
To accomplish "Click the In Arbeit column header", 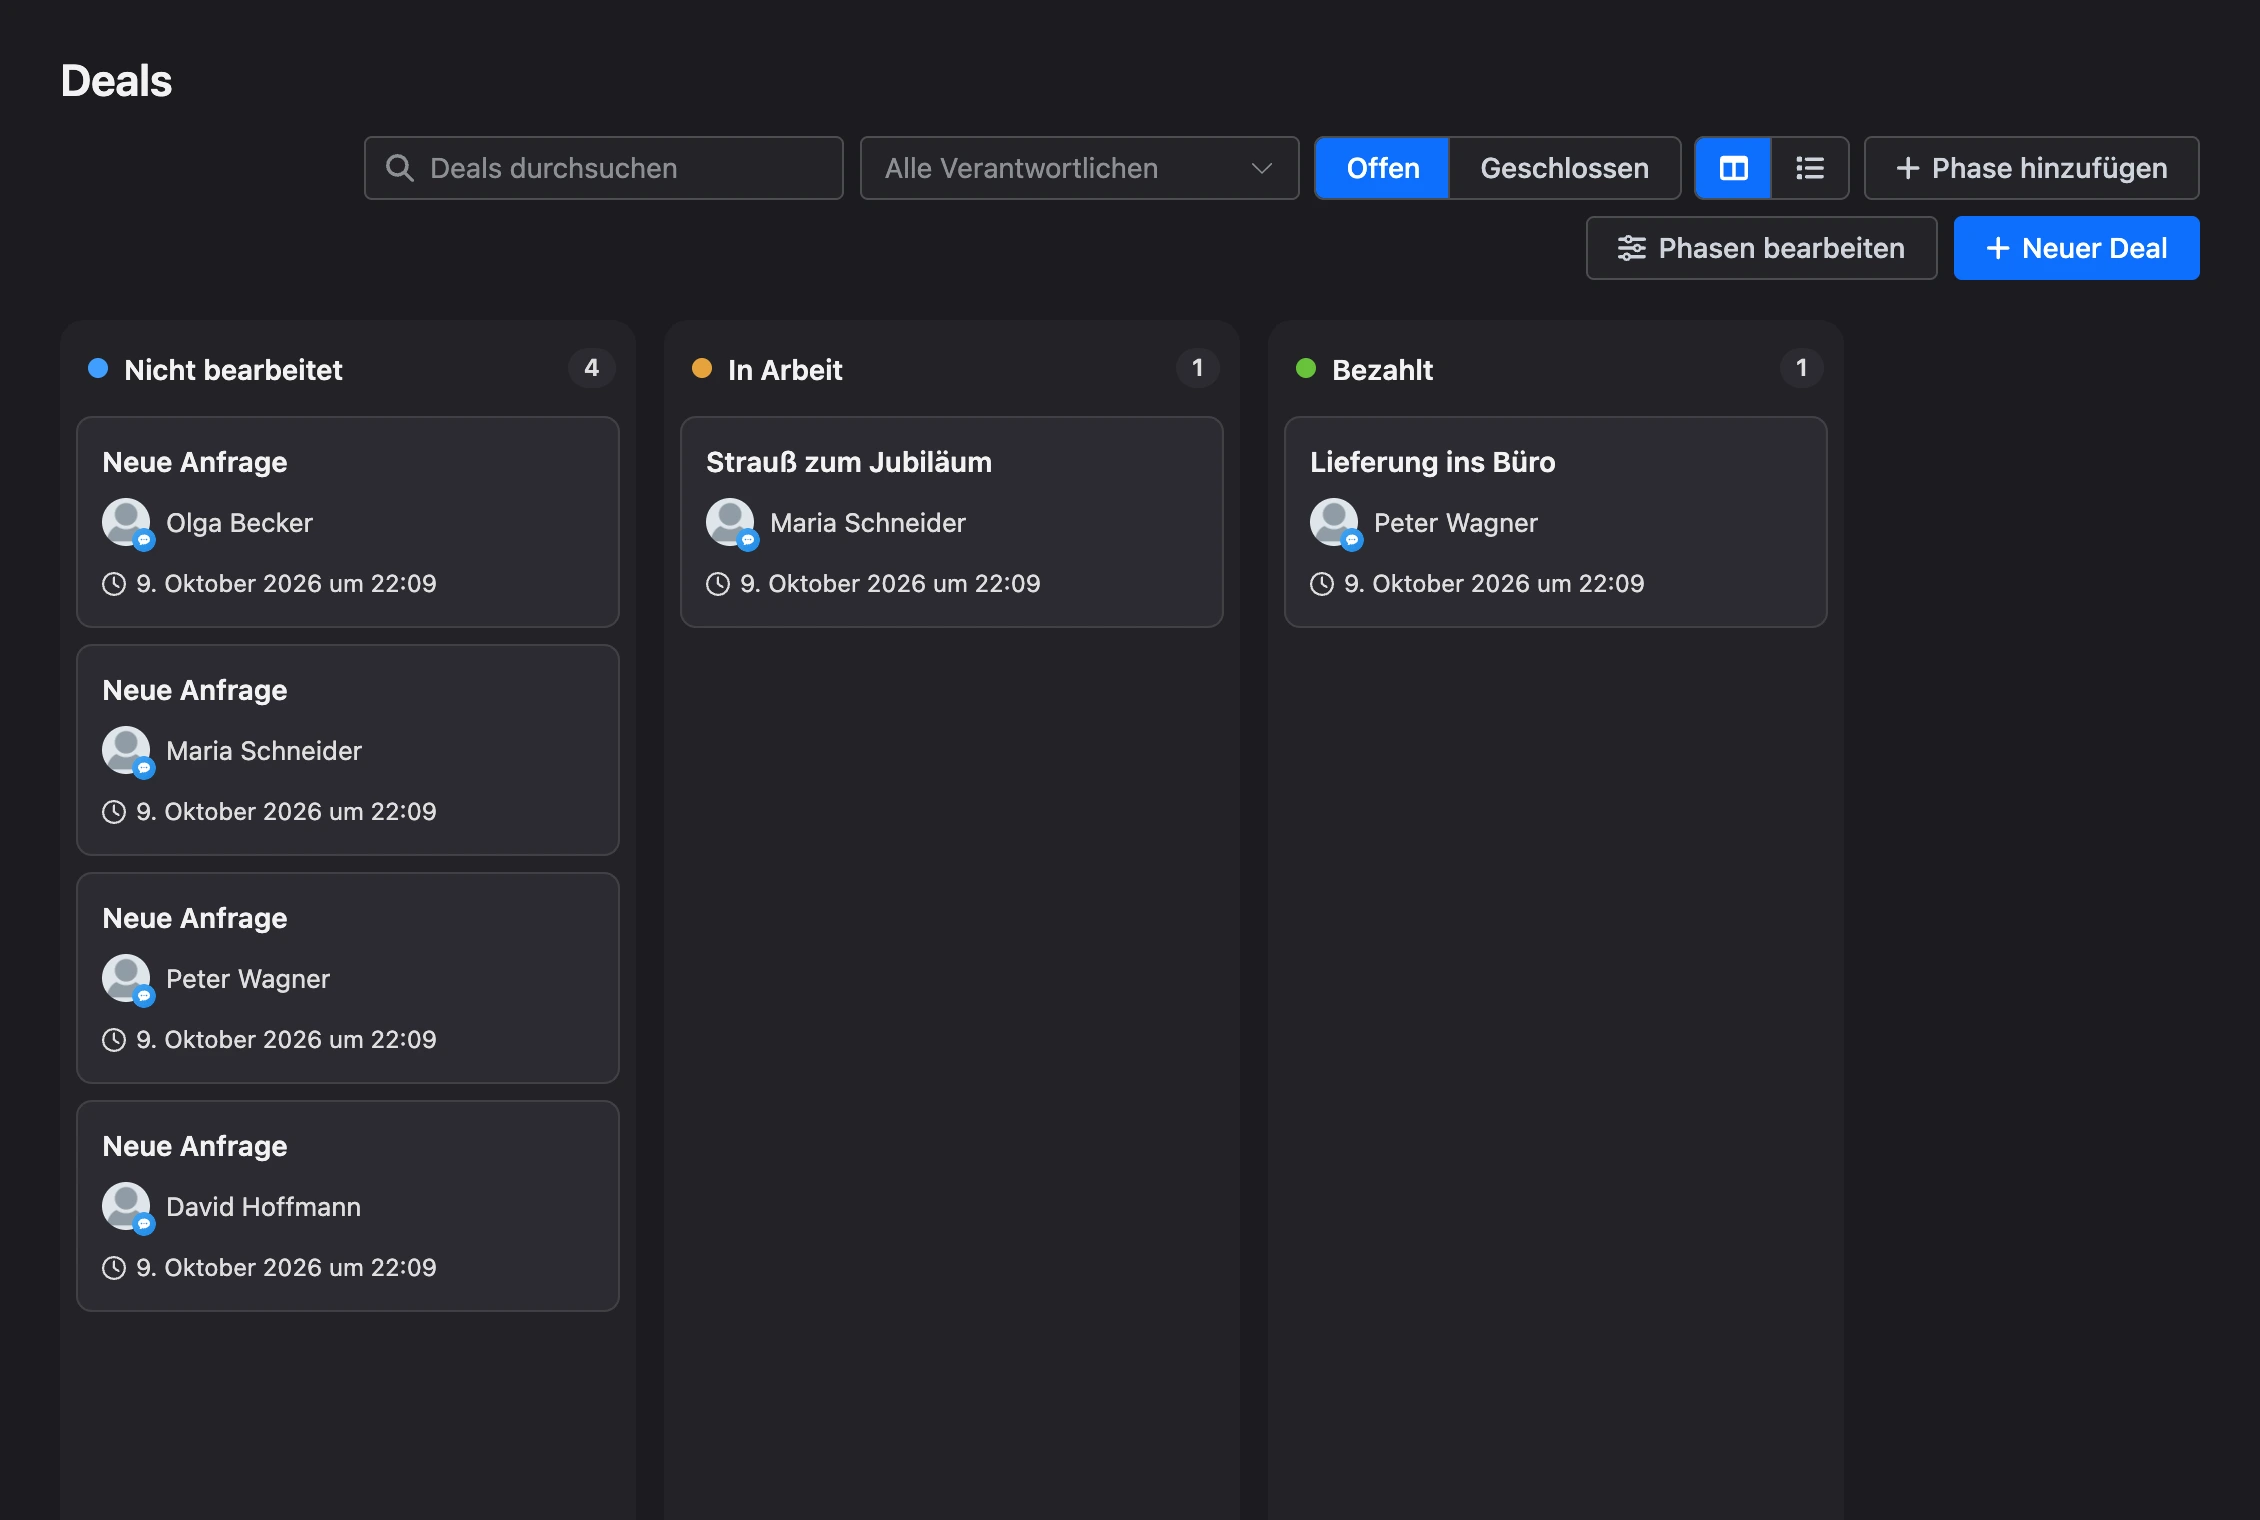I will tap(785, 370).
